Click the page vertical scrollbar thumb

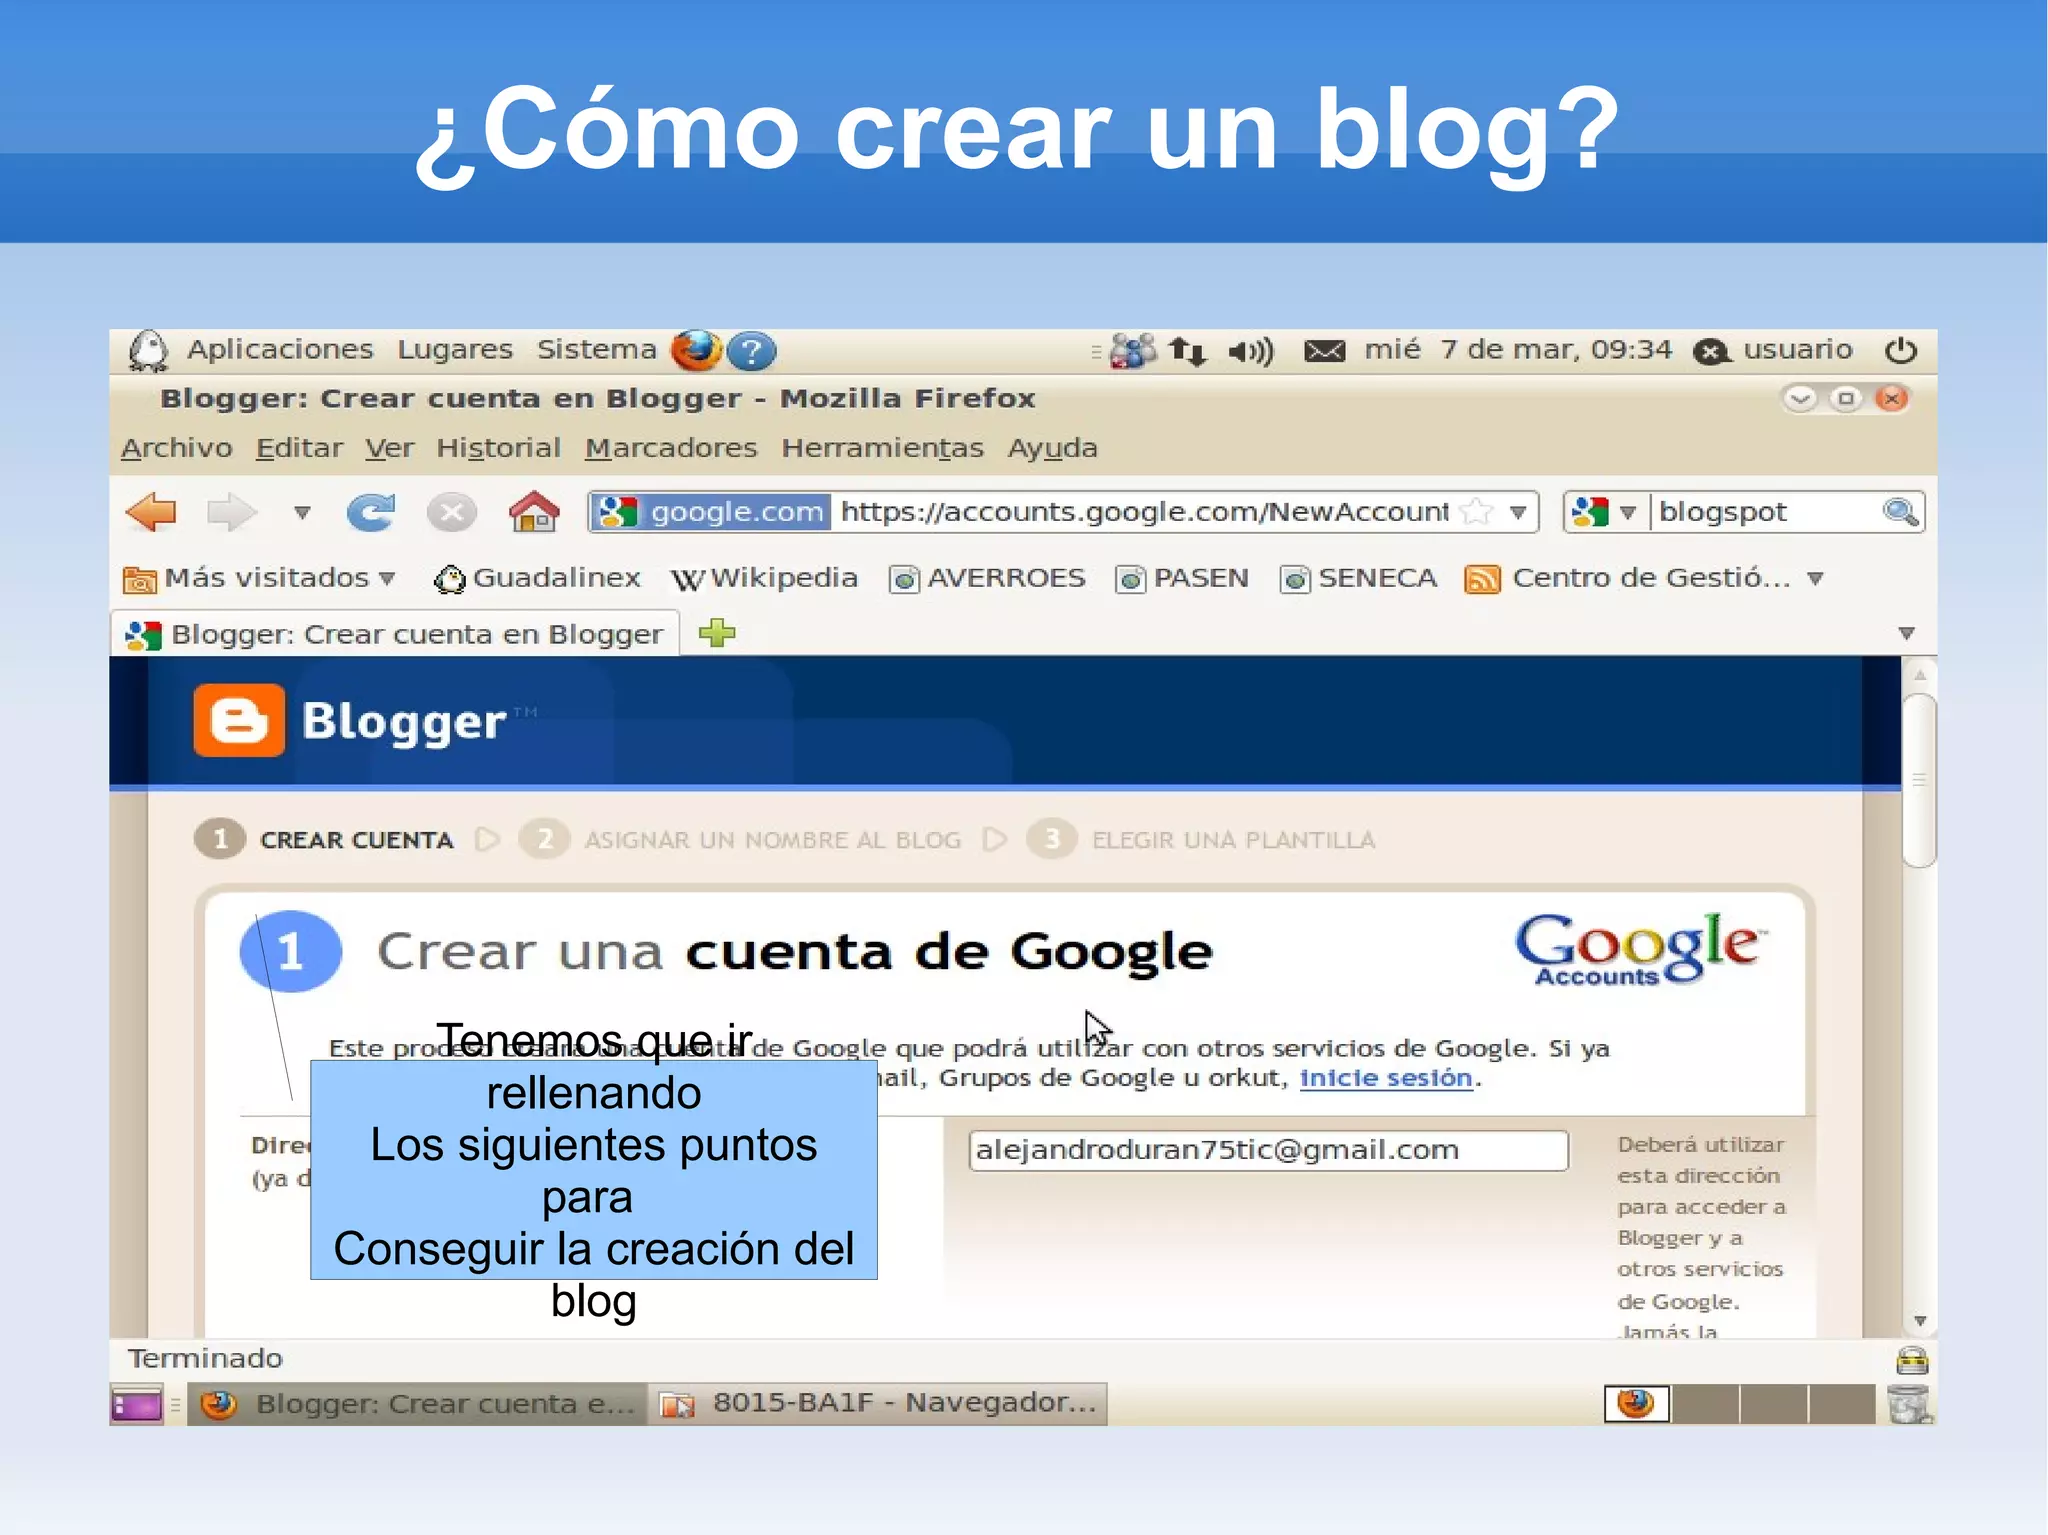[1919, 781]
